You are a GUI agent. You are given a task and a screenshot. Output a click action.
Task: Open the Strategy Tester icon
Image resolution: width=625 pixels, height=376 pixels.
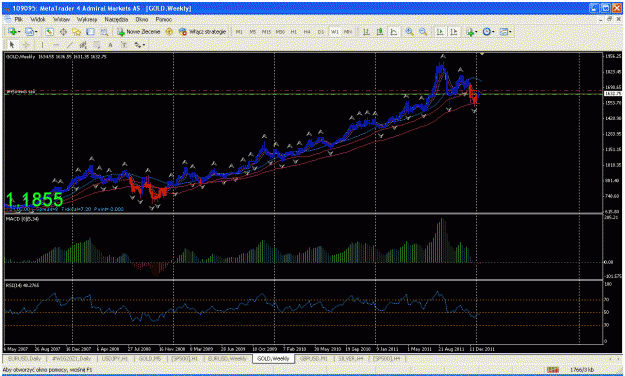[104, 32]
